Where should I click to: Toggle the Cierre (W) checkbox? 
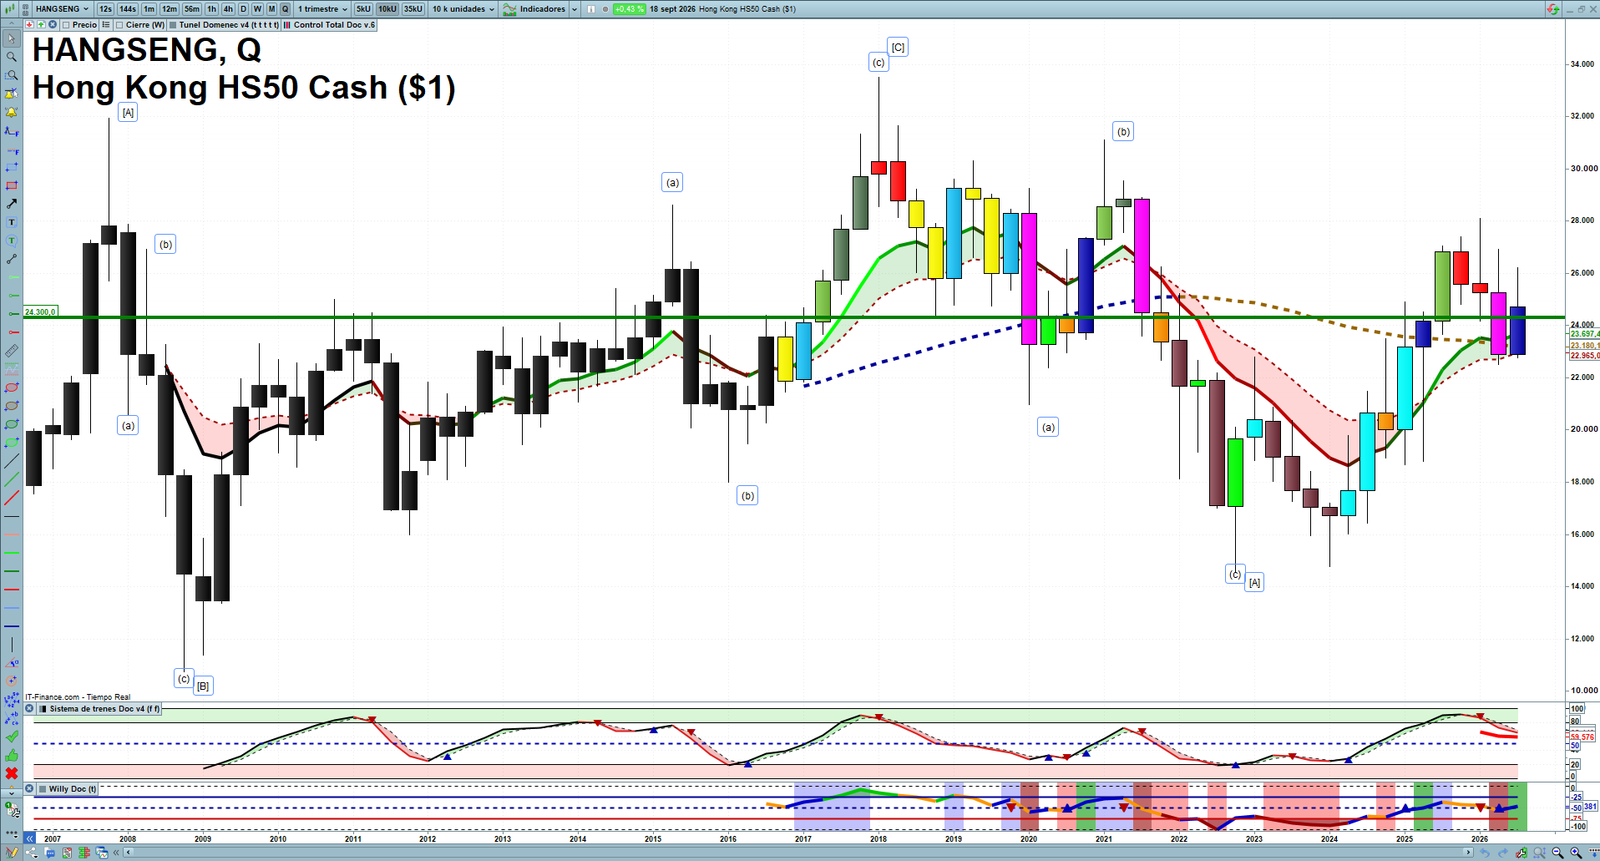click(x=120, y=25)
